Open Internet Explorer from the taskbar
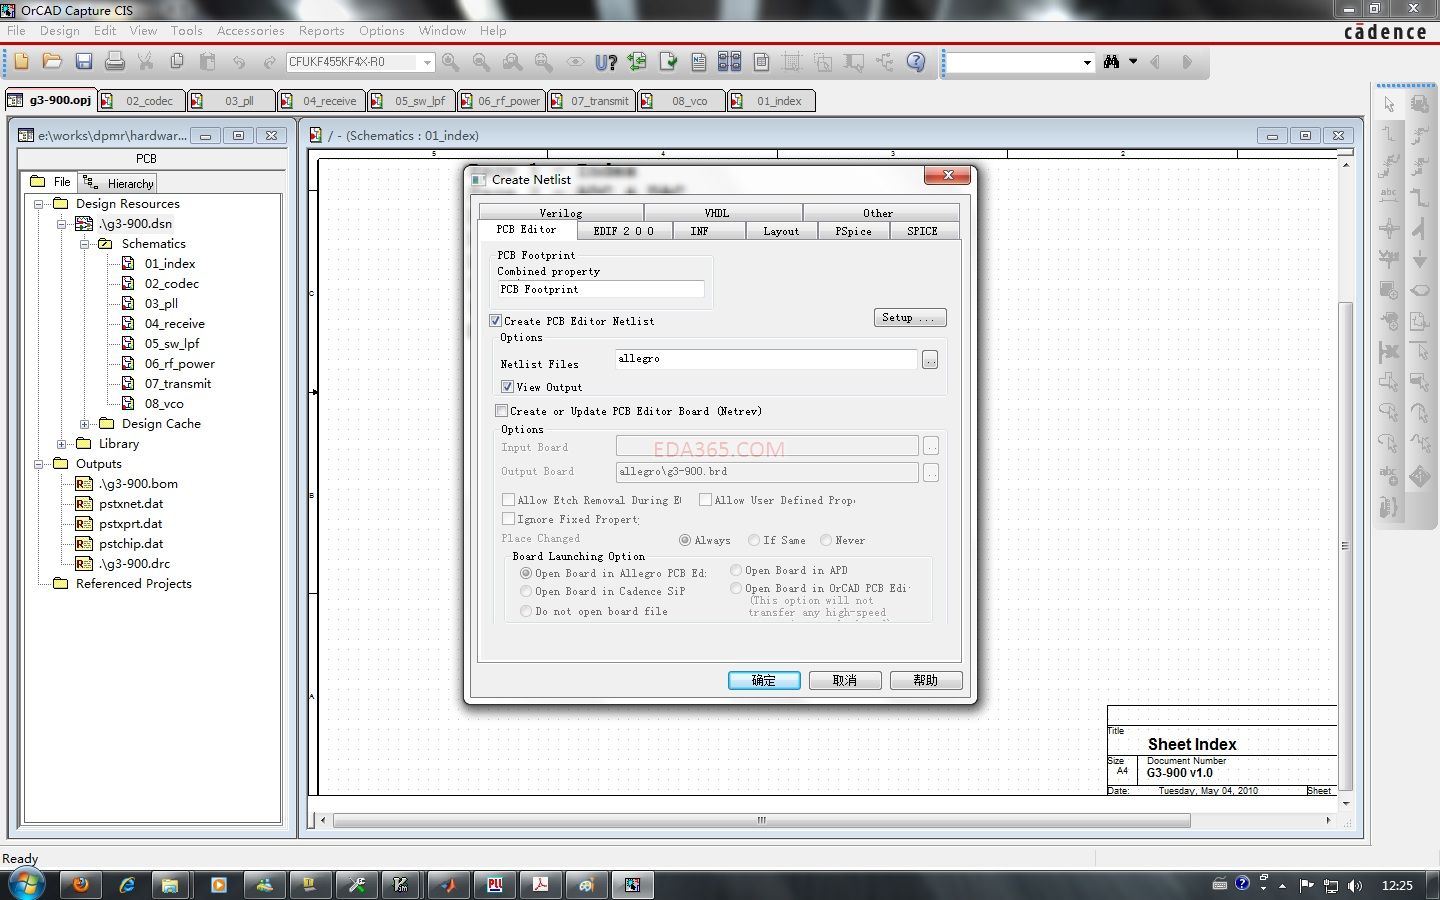The image size is (1440, 900). pyautogui.click(x=127, y=884)
